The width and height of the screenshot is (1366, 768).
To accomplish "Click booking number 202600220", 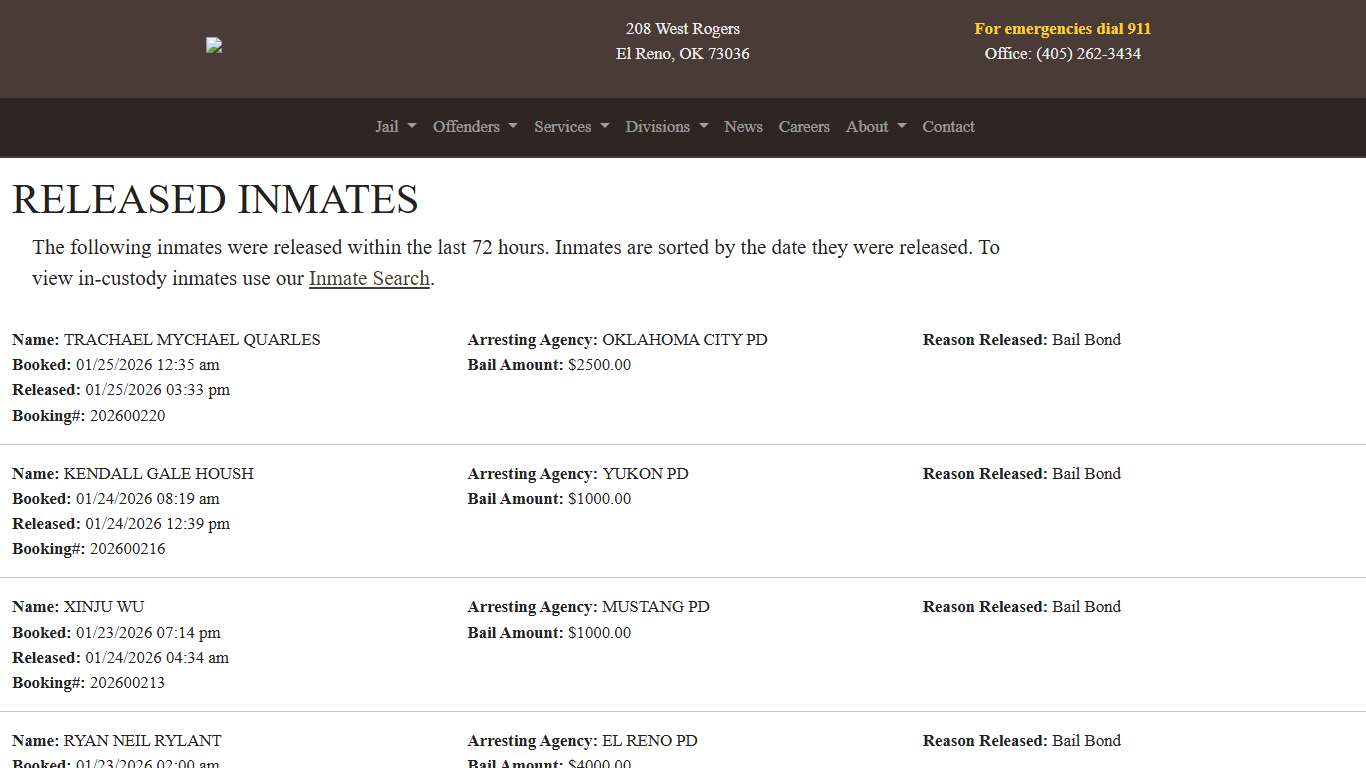I will point(127,416).
